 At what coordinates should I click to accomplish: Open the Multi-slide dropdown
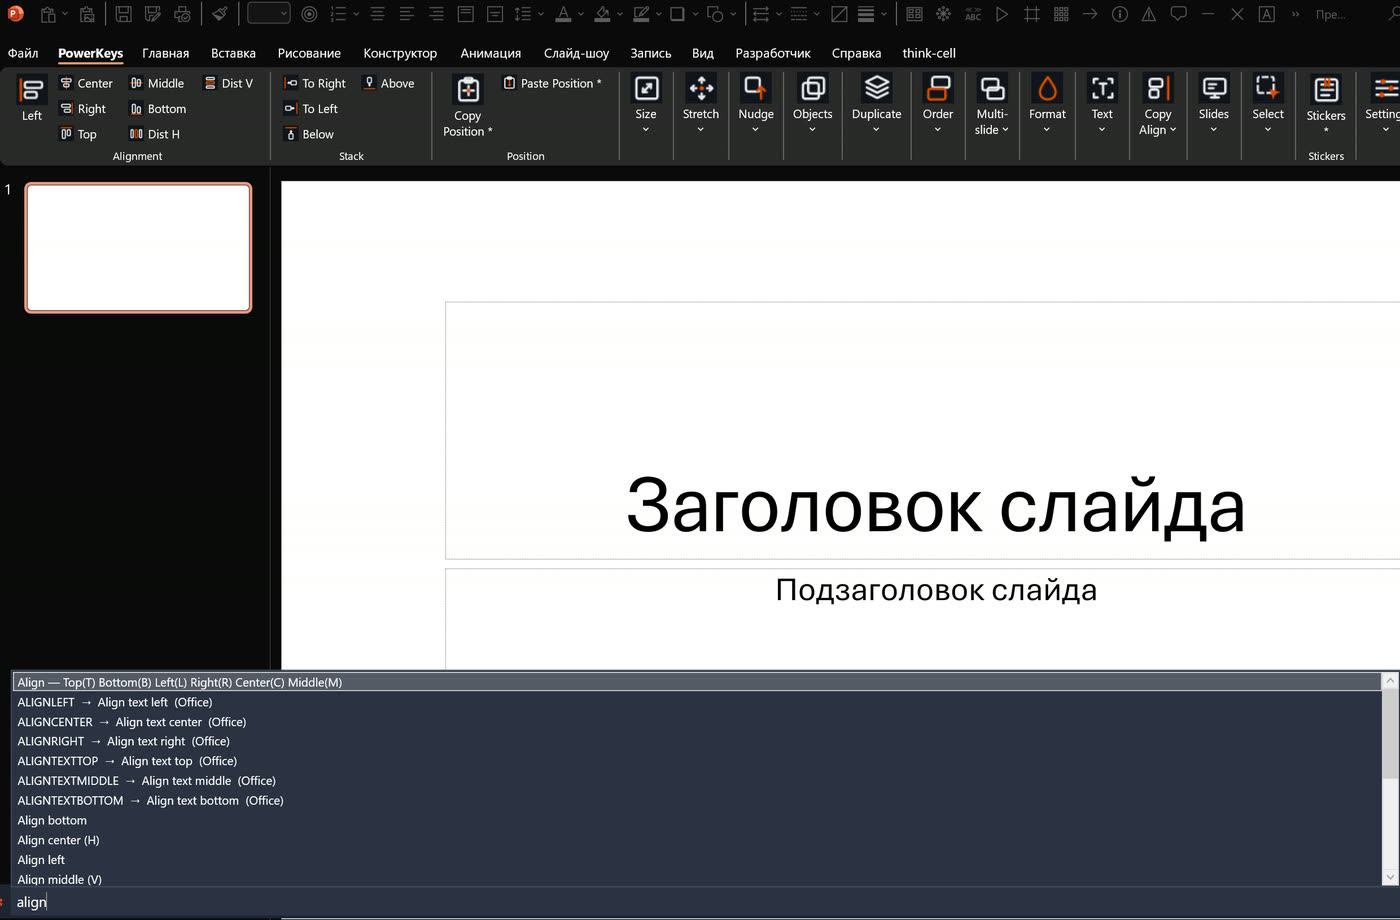tap(992, 106)
